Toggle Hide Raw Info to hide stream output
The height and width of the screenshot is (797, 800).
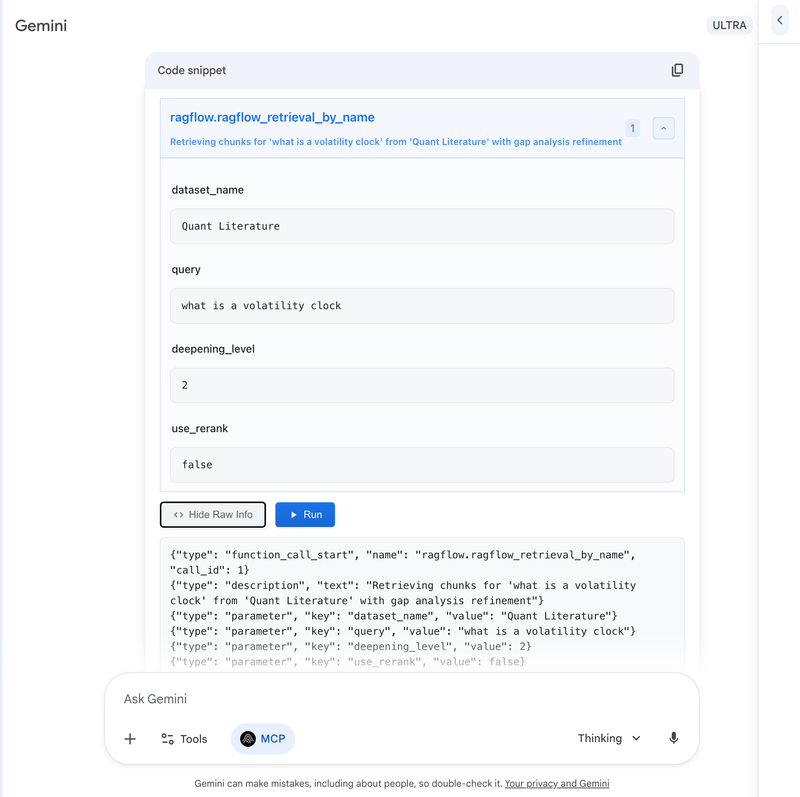(213, 514)
